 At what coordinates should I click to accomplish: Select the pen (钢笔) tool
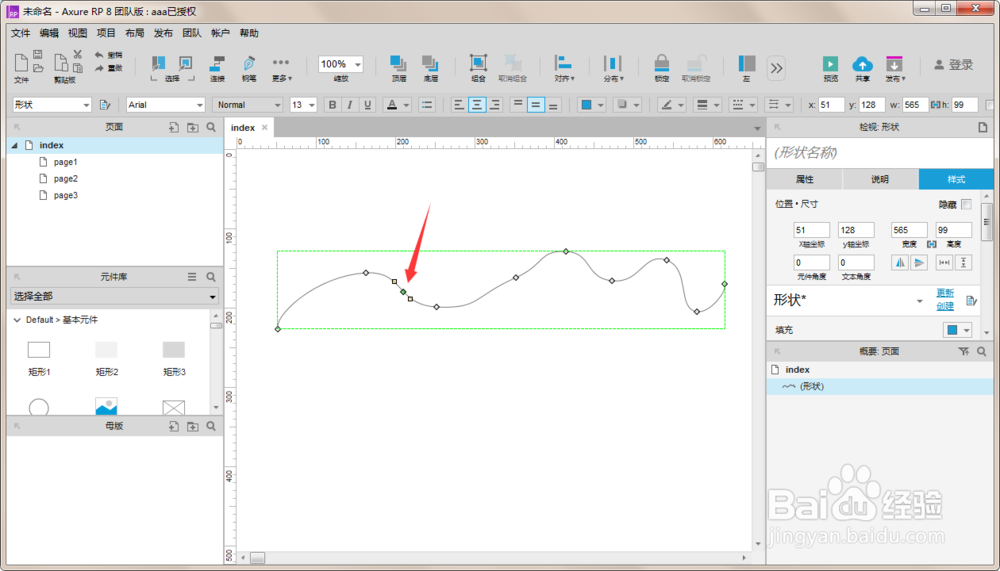[249, 64]
